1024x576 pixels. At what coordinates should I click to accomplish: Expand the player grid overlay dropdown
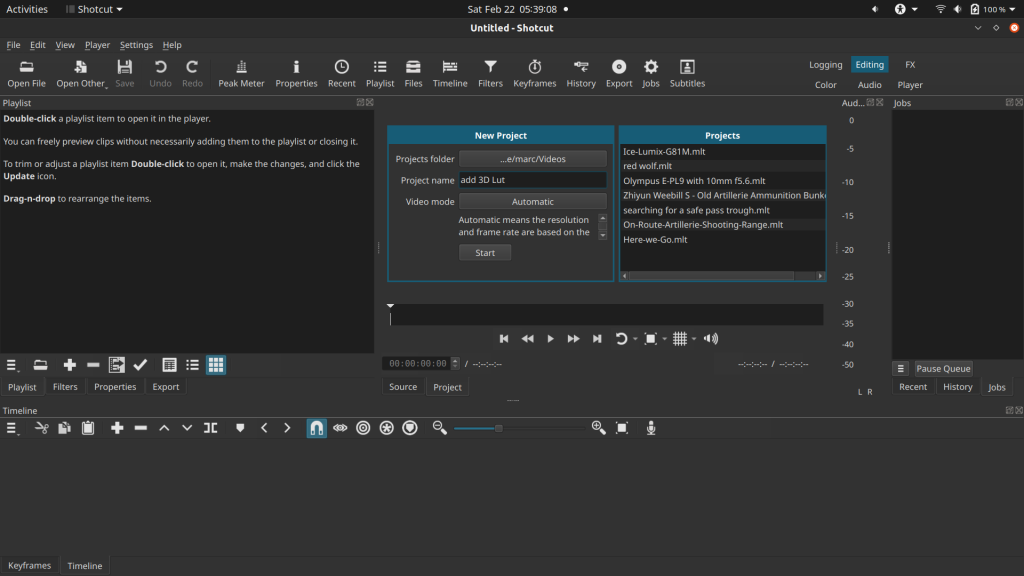pyautogui.click(x=694, y=339)
